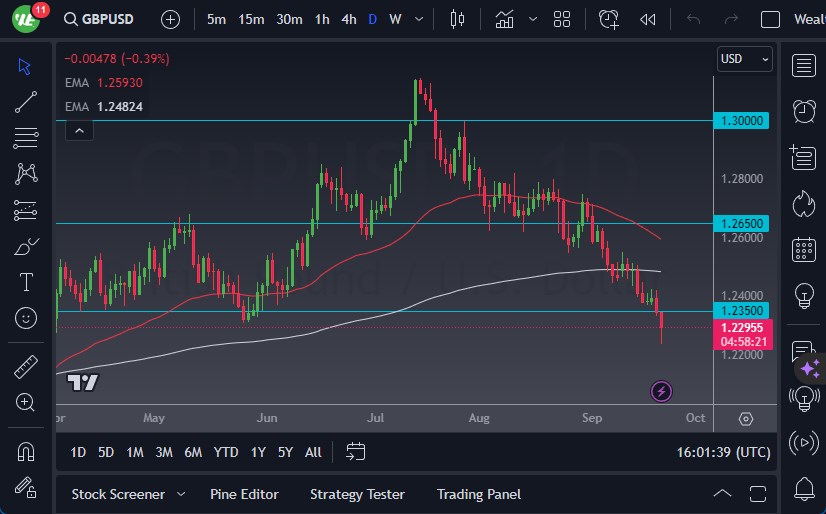826x514 pixels.
Task: Open the Strategy Tester tab
Action: tap(357, 494)
